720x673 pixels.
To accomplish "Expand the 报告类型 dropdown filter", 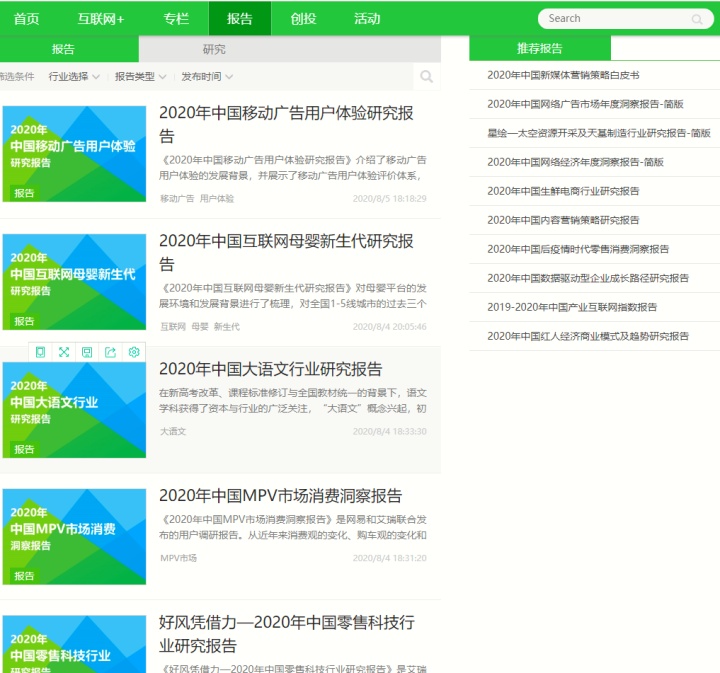I will coord(140,77).
